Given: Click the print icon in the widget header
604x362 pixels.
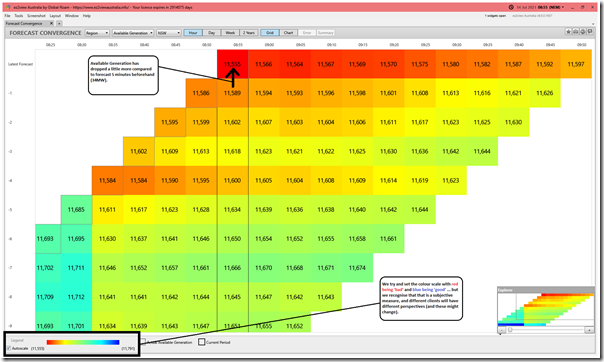Looking at the screenshot, I should click(575, 32).
